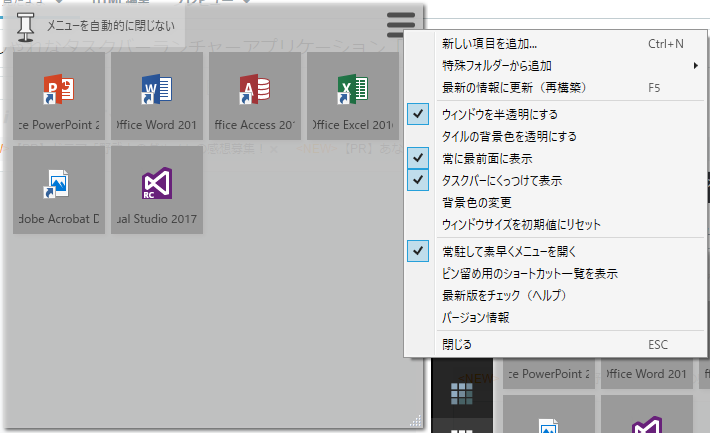
Task: Select 新しい項目を追加... menu item
Action: point(556,44)
